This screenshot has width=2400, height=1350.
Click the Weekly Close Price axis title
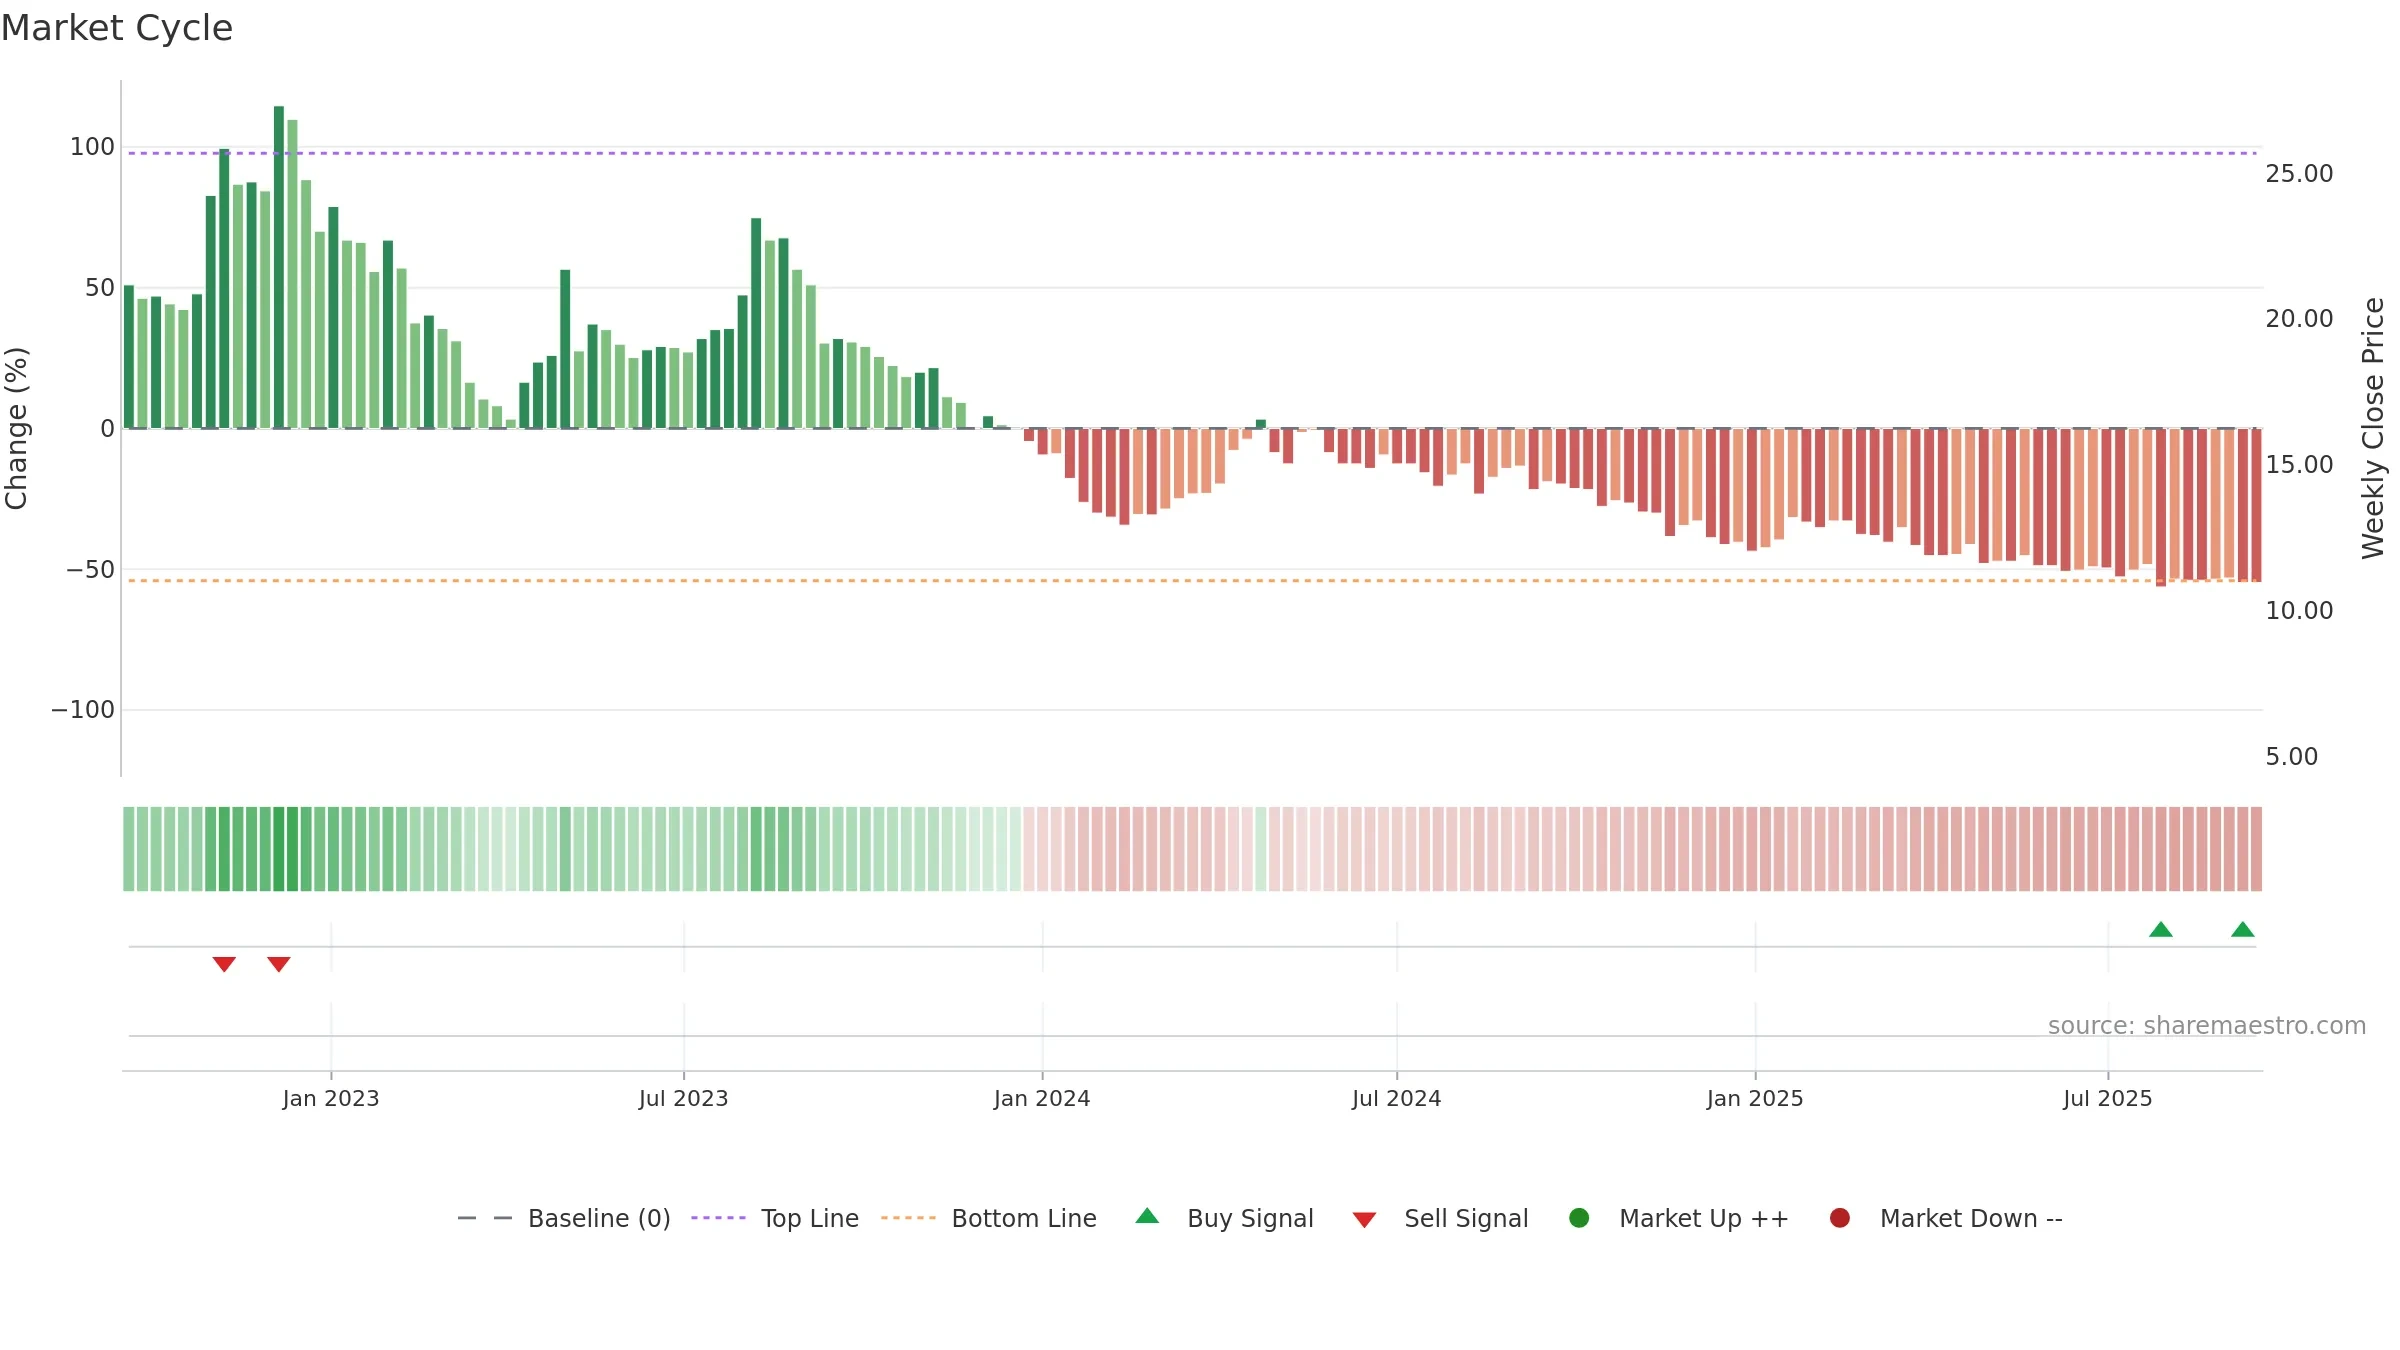(2373, 428)
